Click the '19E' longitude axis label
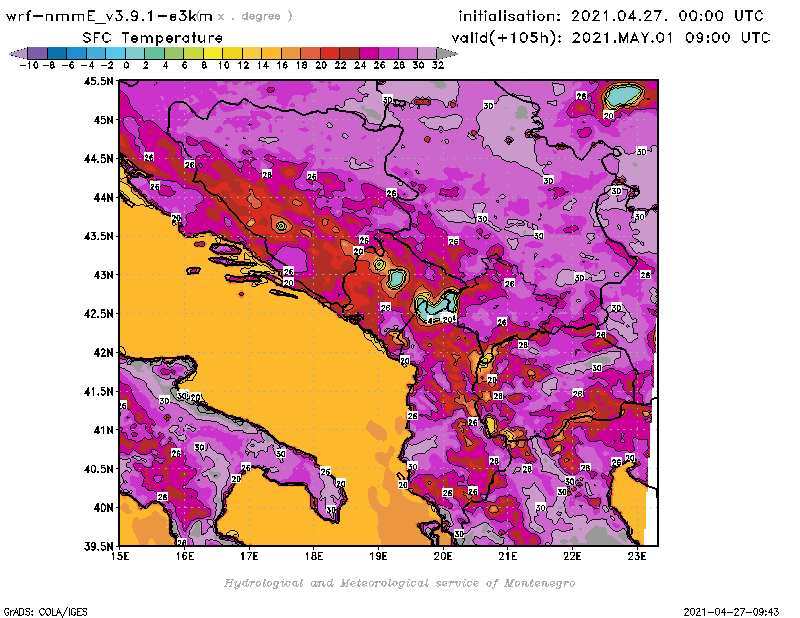Viewport: 800px width, 618px height. (x=379, y=556)
